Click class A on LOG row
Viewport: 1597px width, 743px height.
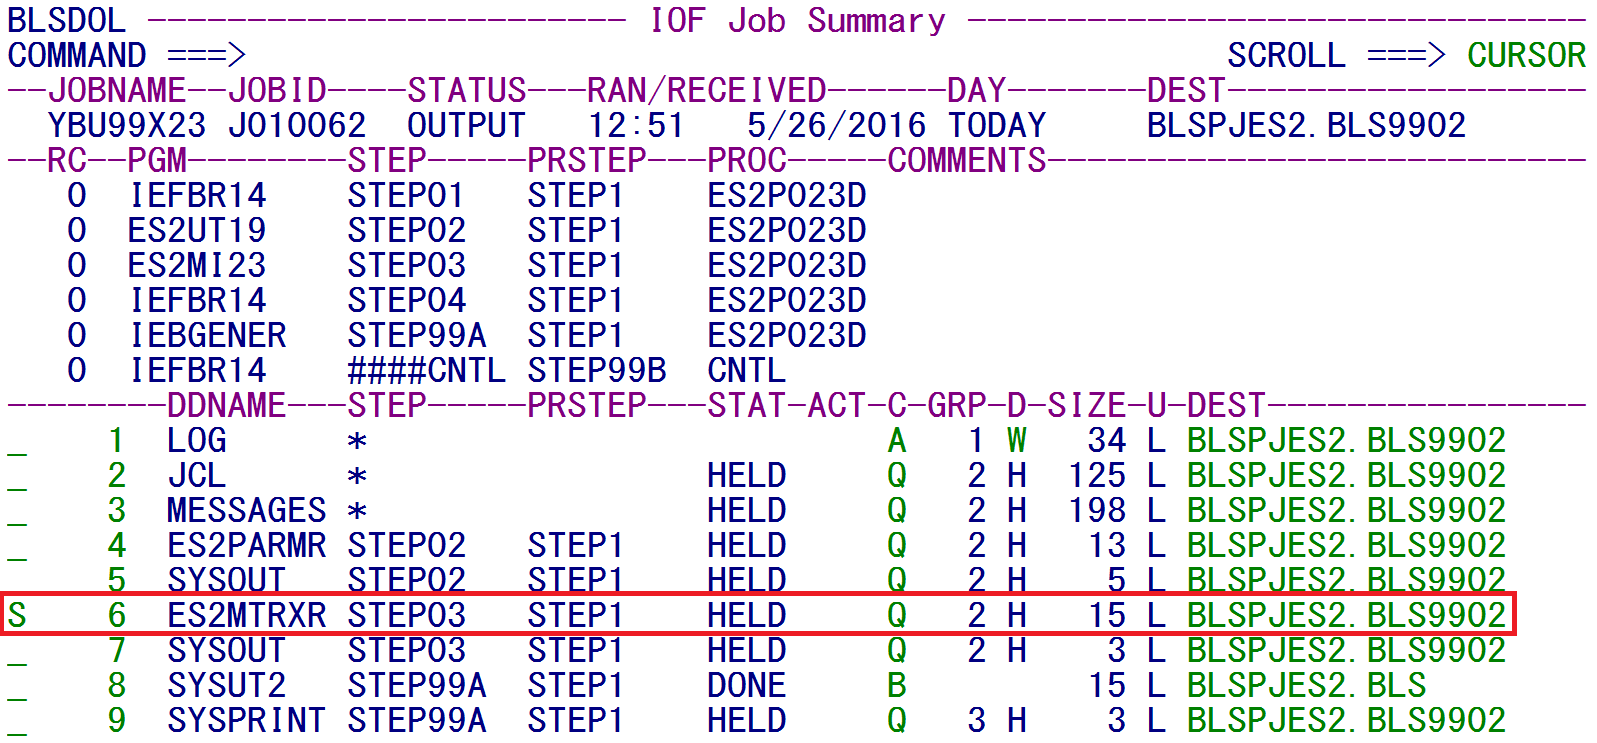(x=897, y=441)
